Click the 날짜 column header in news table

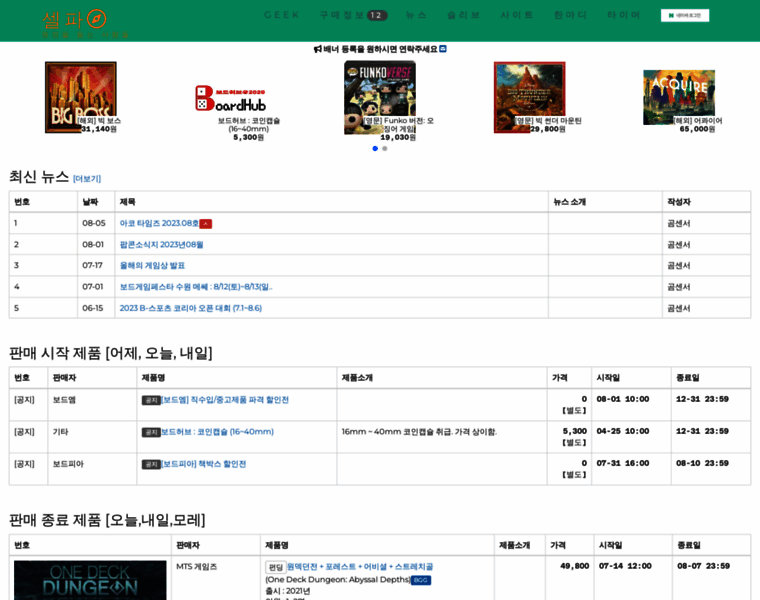90,202
